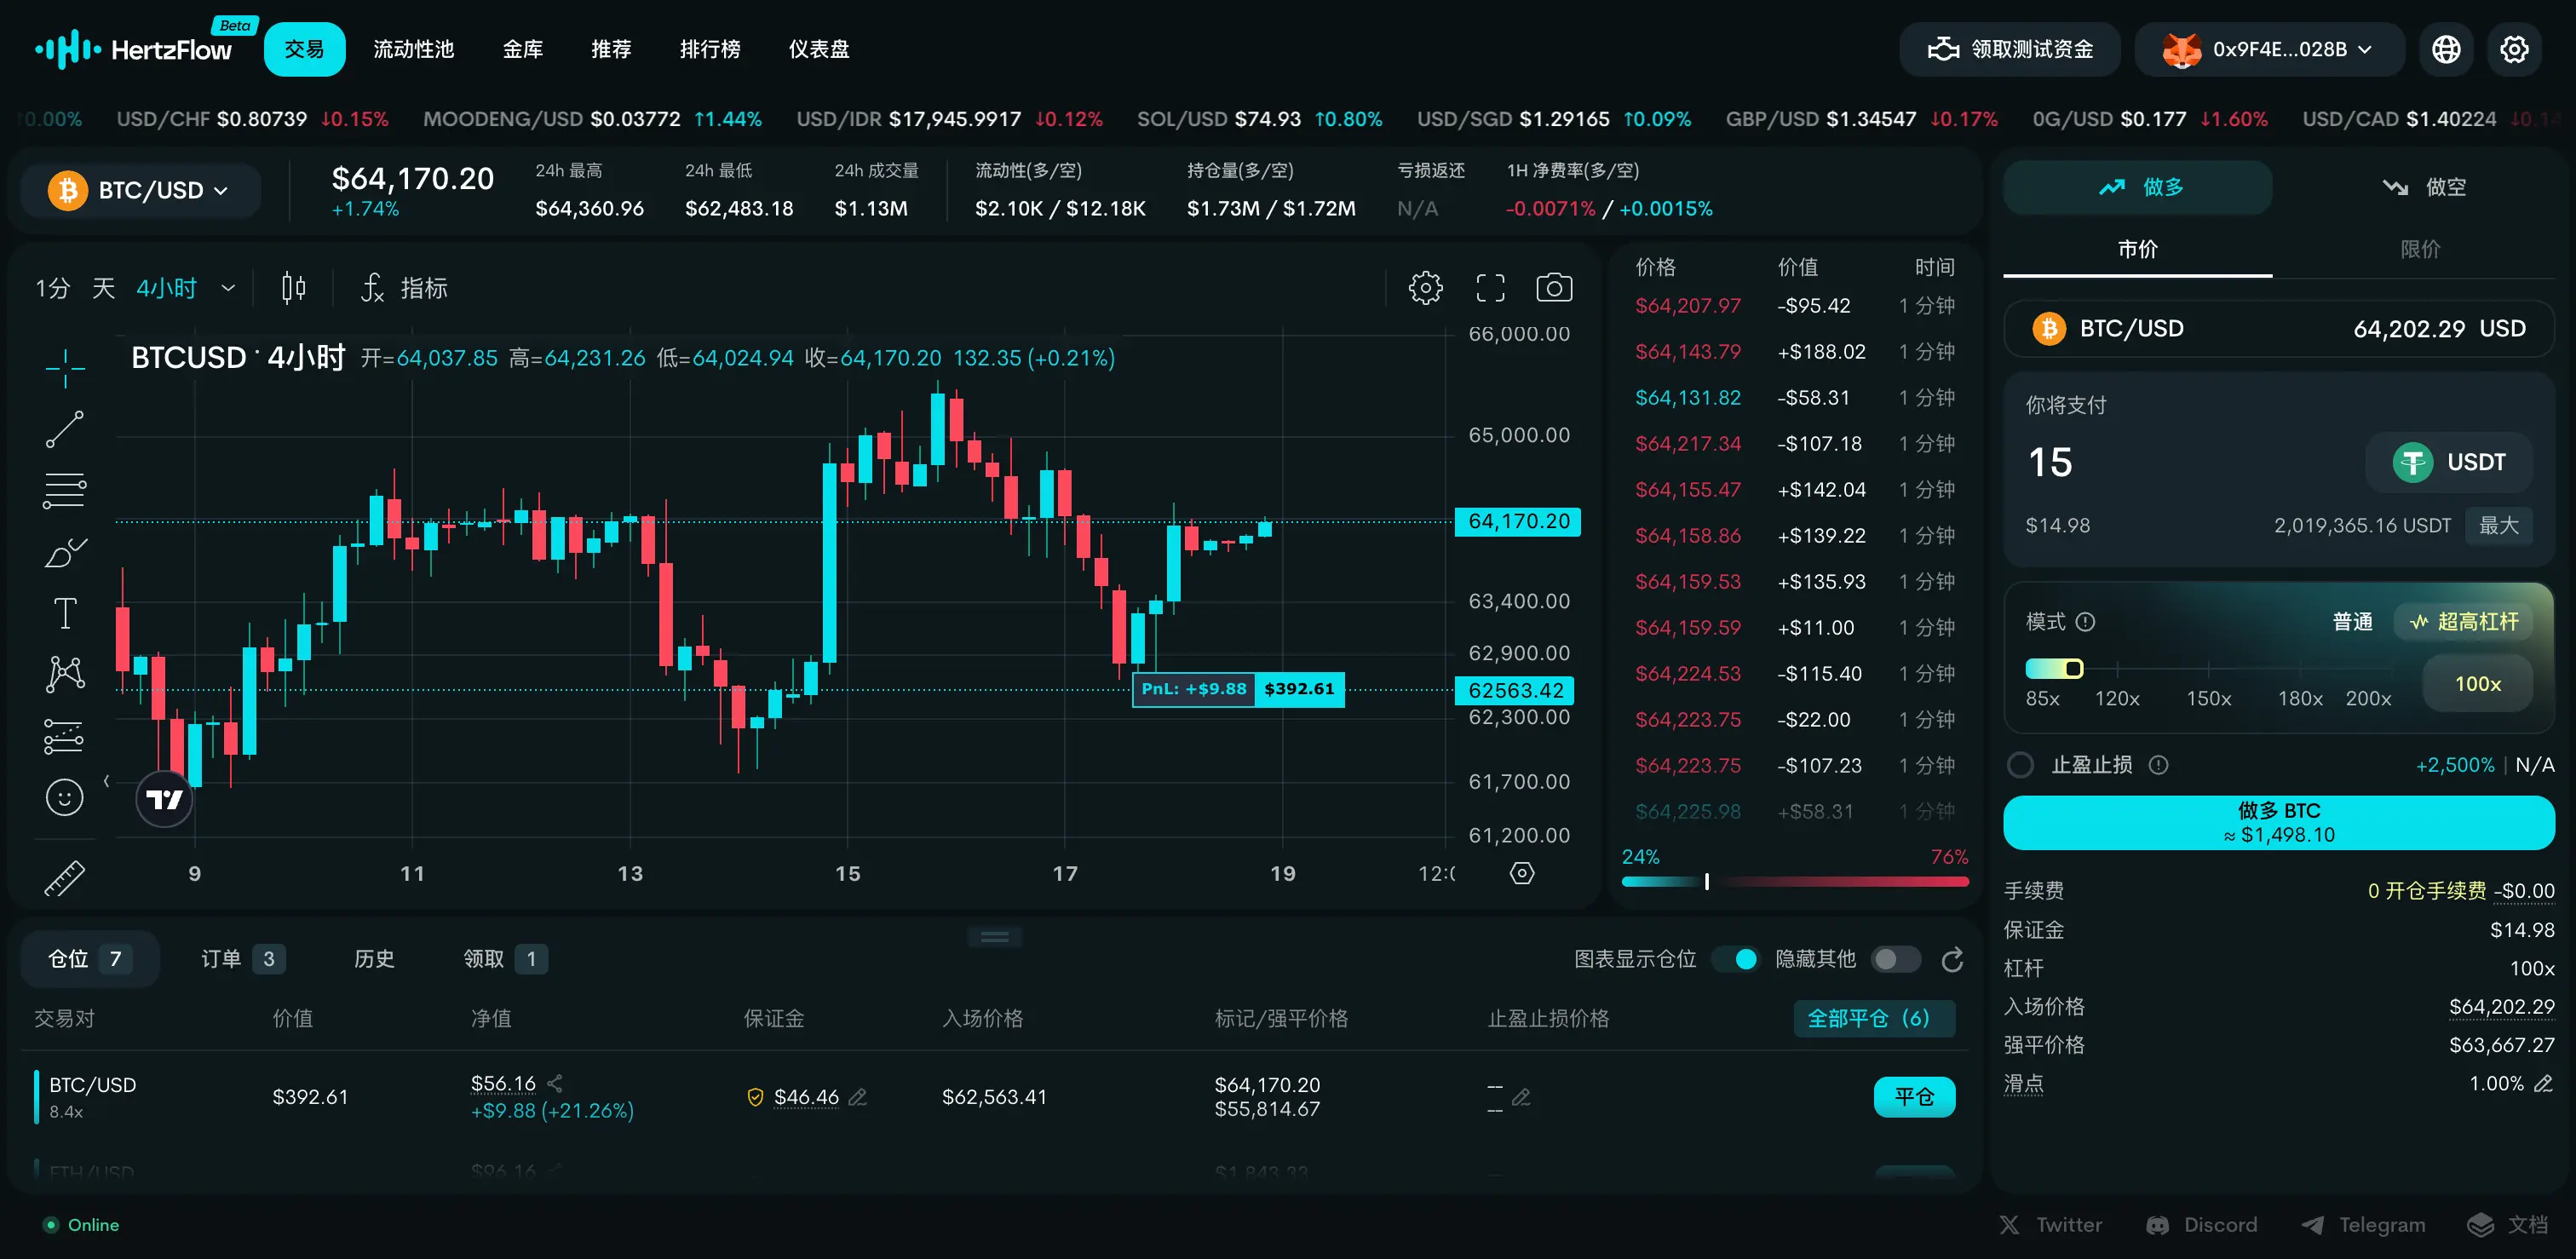Open the Discord link
2576x1259 pixels.
pyautogui.click(x=2202, y=1225)
